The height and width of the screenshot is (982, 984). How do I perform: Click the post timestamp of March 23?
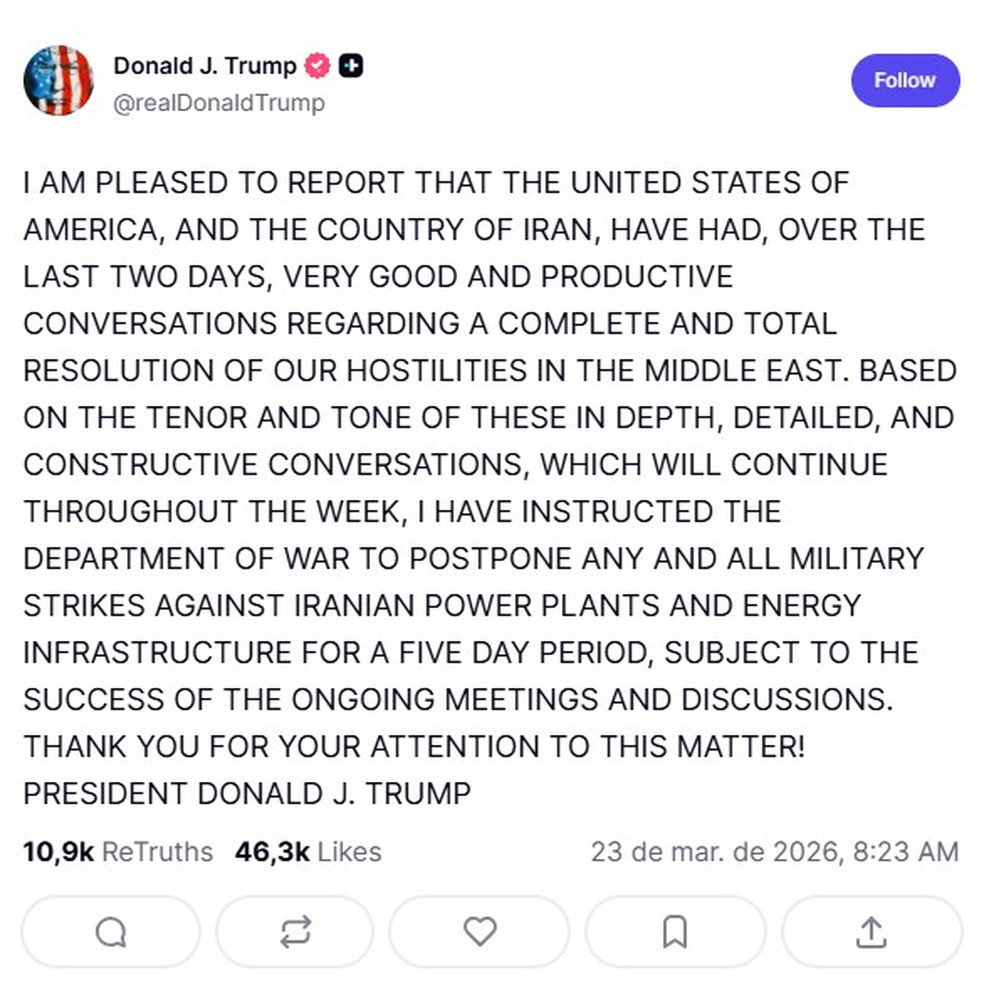coord(775,852)
